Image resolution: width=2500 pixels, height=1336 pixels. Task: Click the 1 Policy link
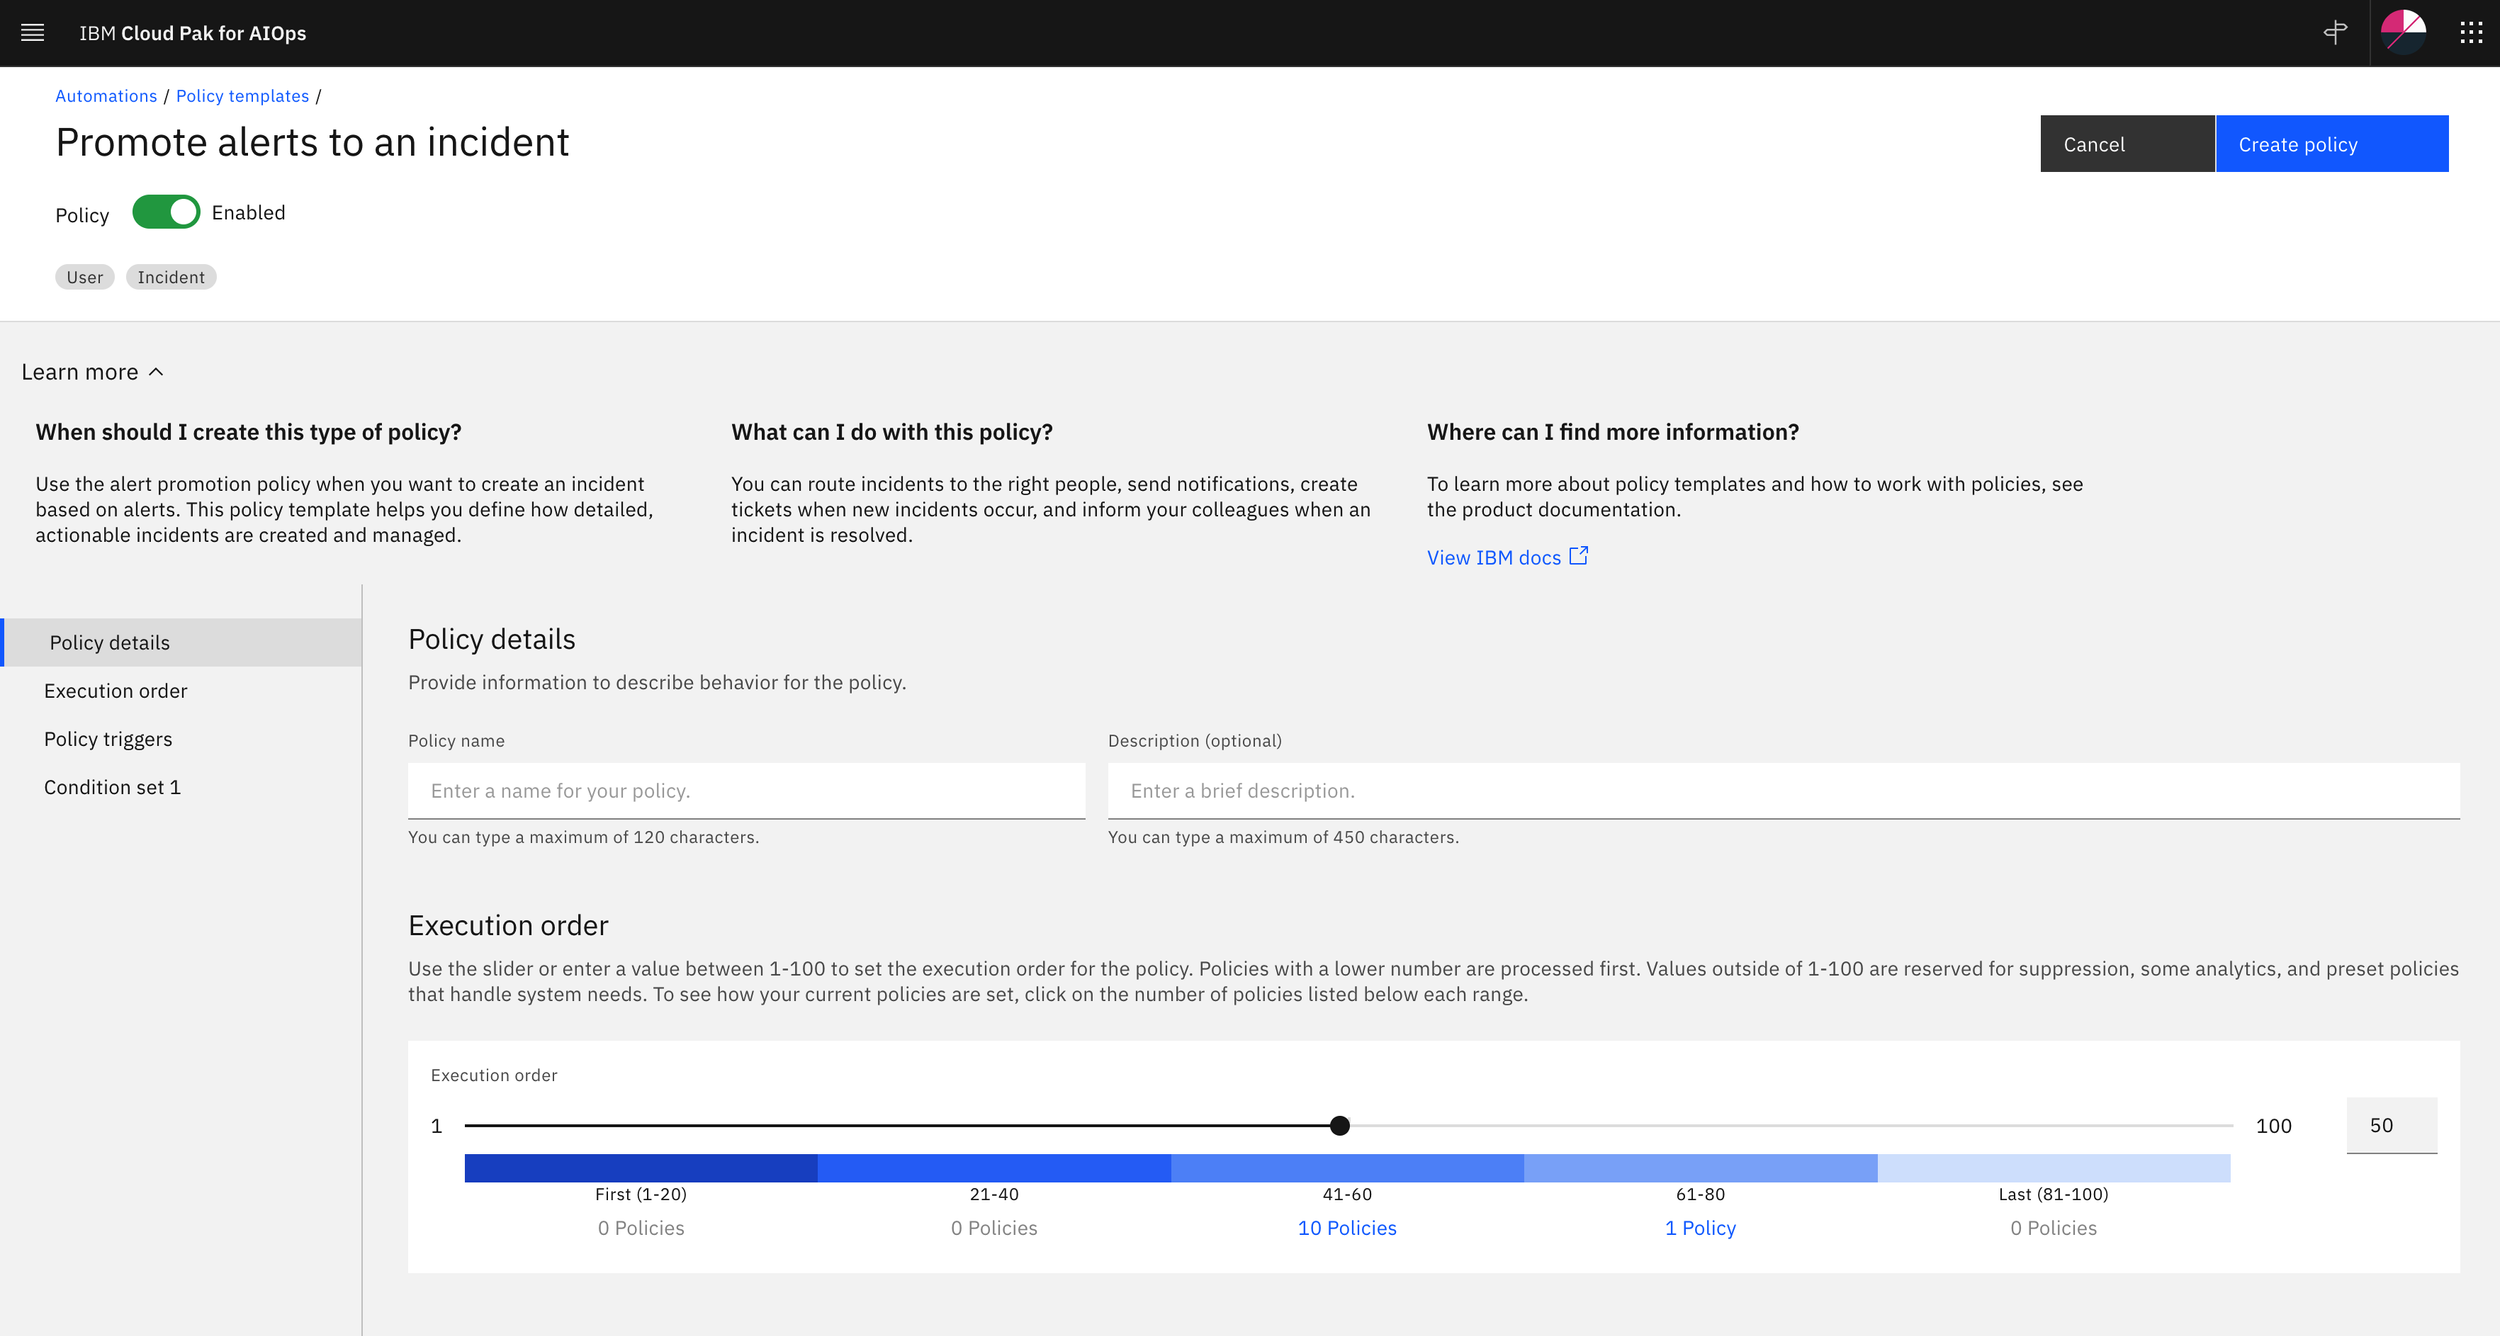point(1700,1228)
